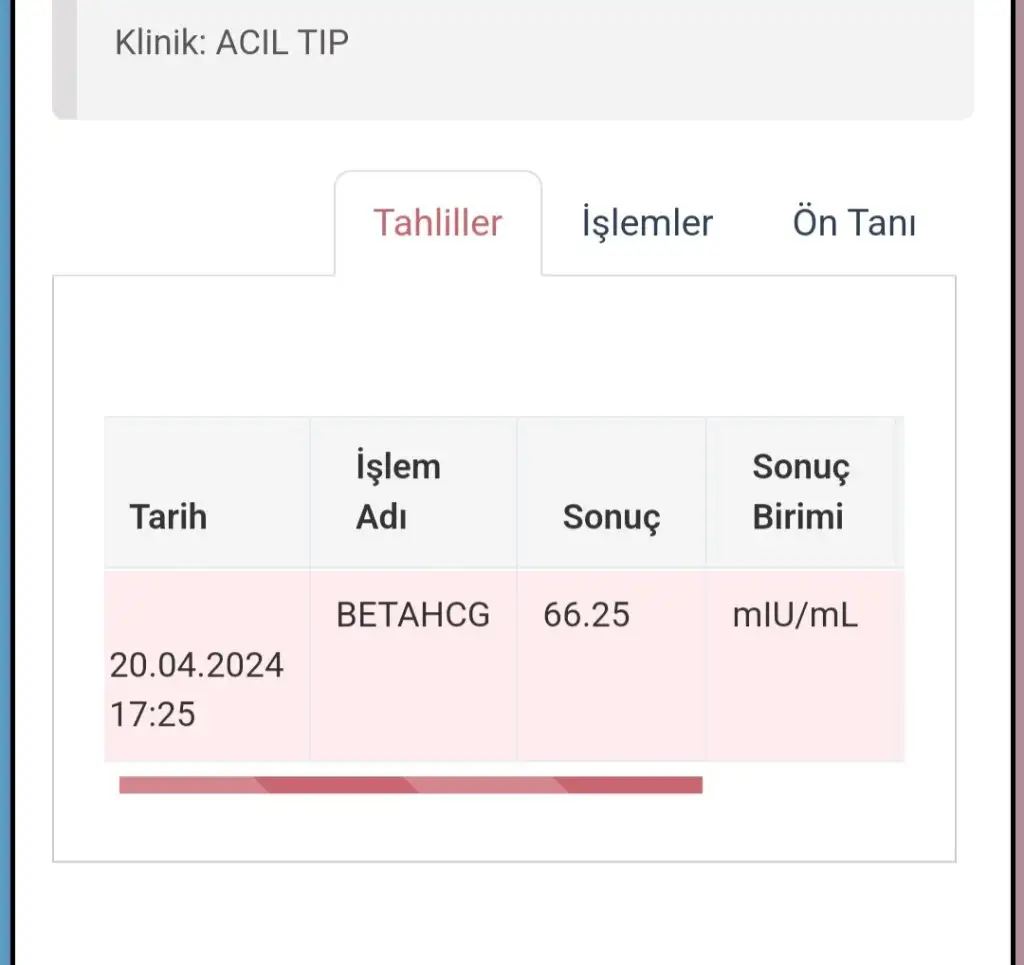Viewport: 1024px width, 965px height.
Task: Click the 17:25 time value
Action: (153, 714)
